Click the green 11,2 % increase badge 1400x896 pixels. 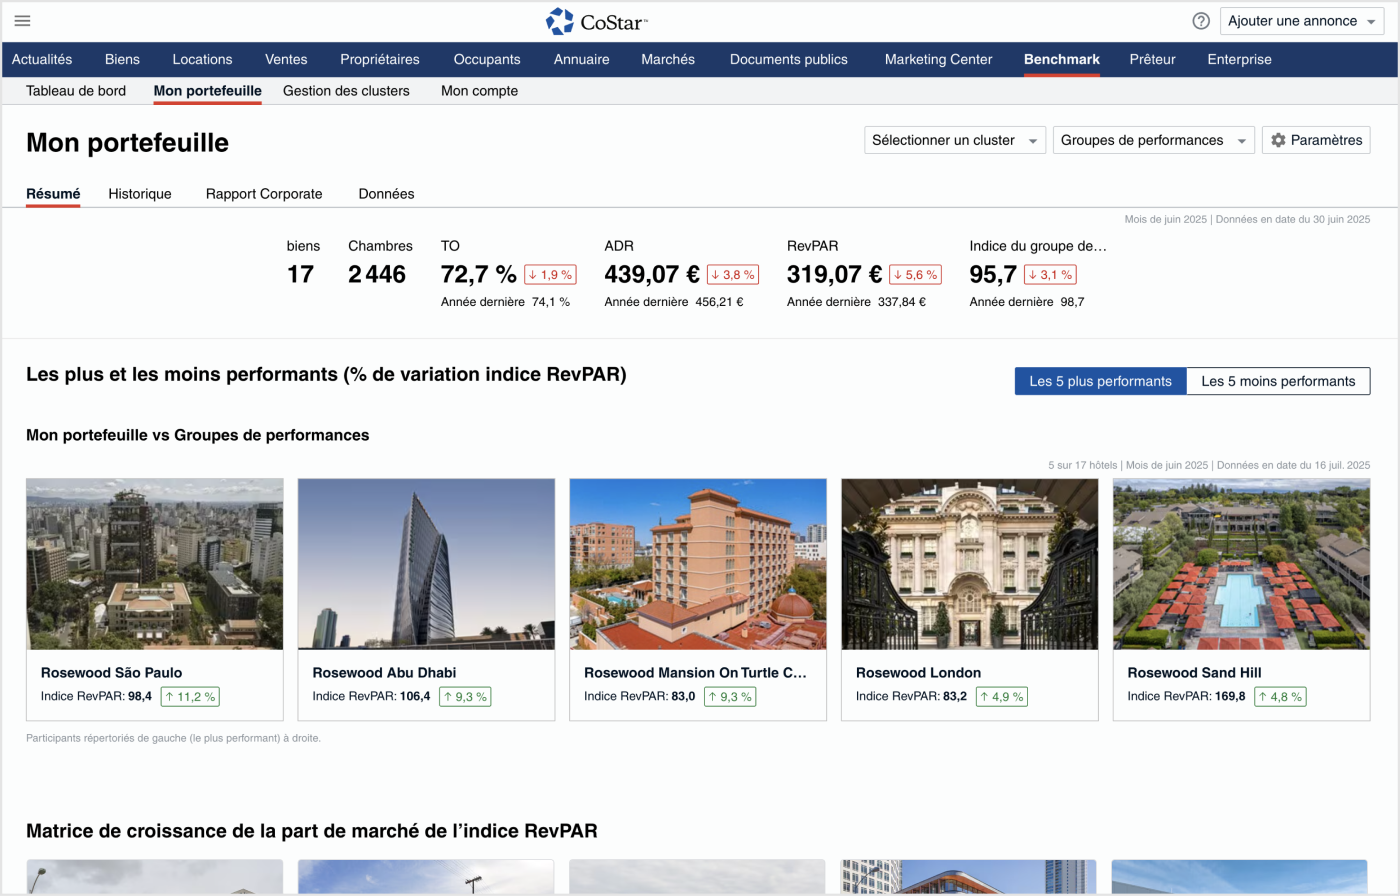[x=190, y=696]
